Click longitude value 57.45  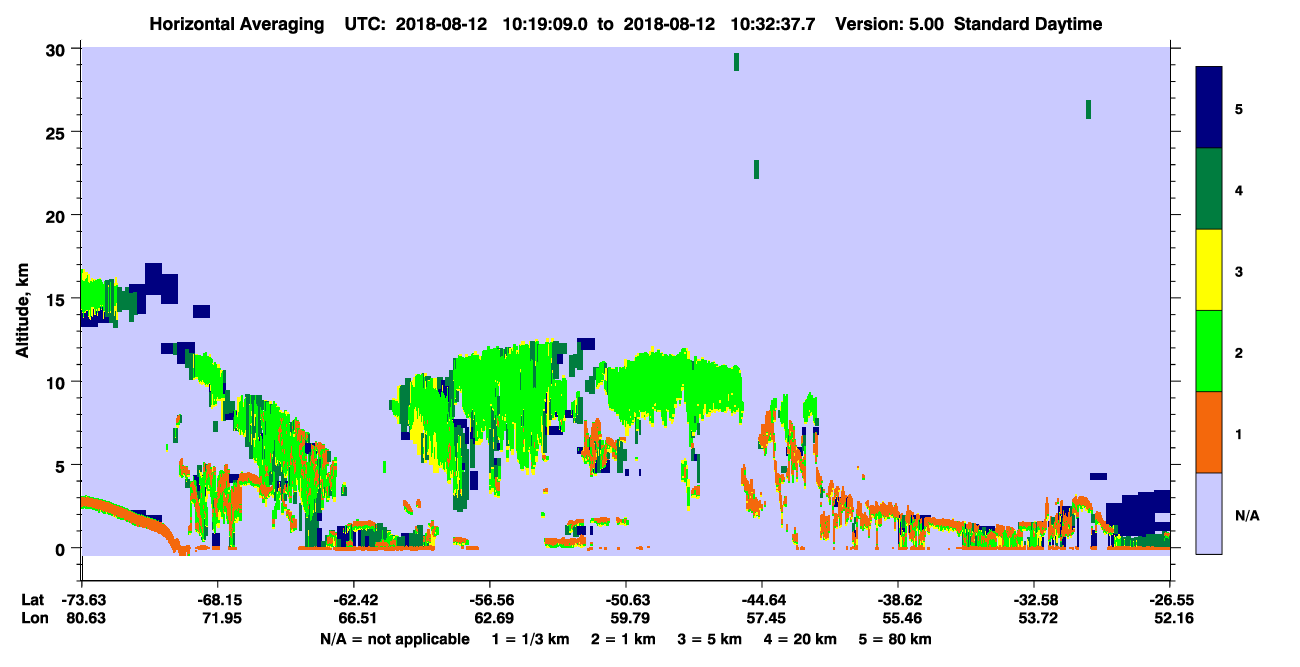[x=765, y=618]
